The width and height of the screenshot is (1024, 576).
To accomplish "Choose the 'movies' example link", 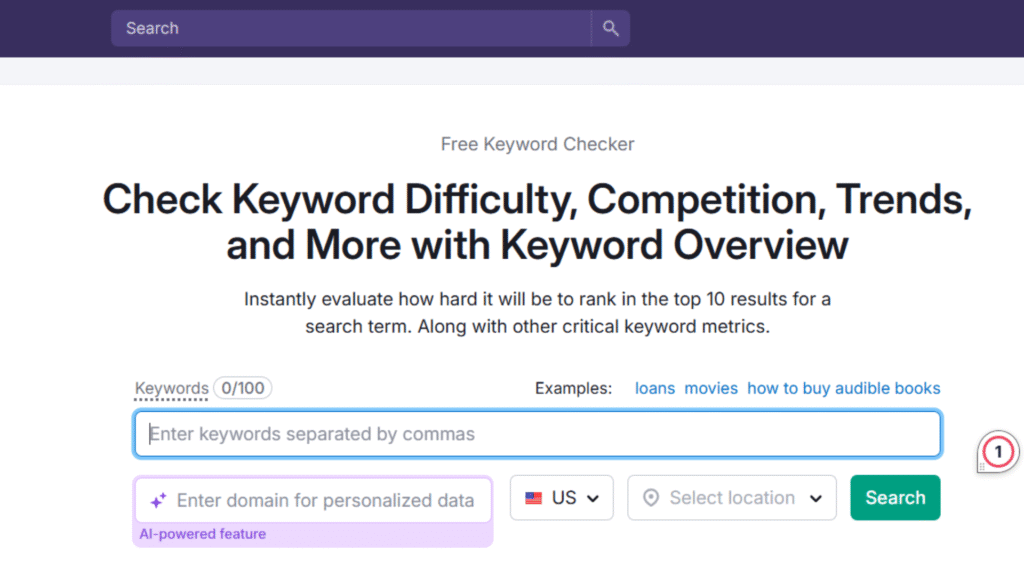I will (711, 388).
